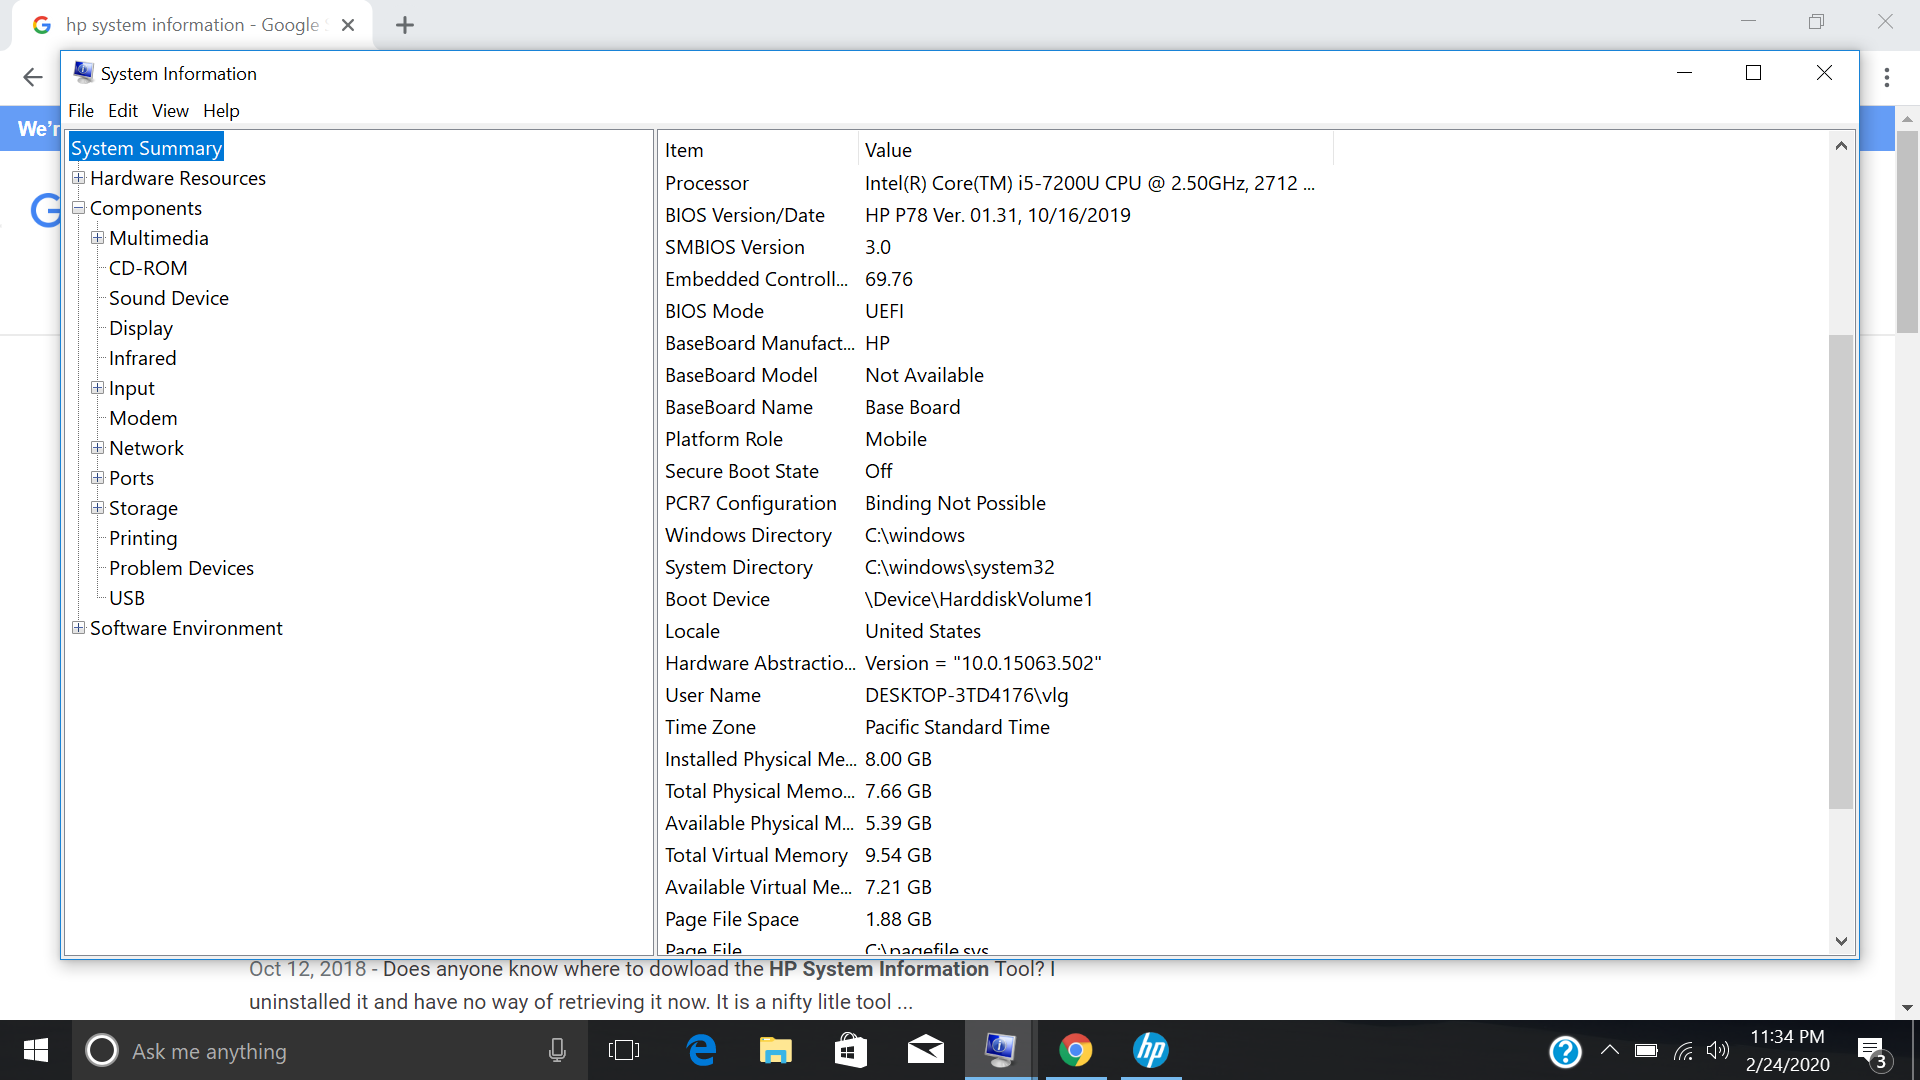Open Microsoft Store from taskbar

tap(851, 1050)
